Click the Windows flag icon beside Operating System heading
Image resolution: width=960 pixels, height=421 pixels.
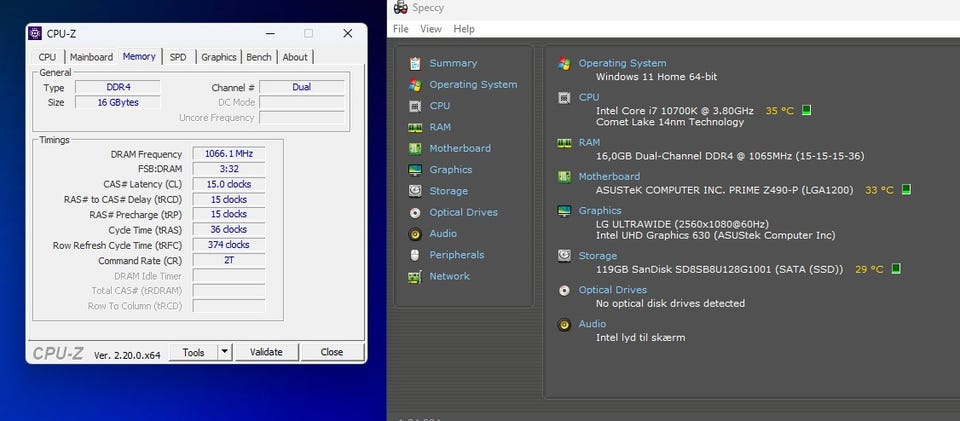click(x=564, y=64)
